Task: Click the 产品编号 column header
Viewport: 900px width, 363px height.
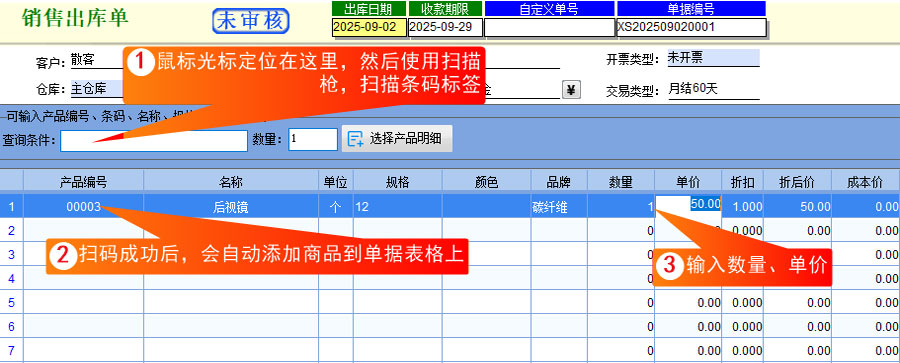Action: [83, 182]
